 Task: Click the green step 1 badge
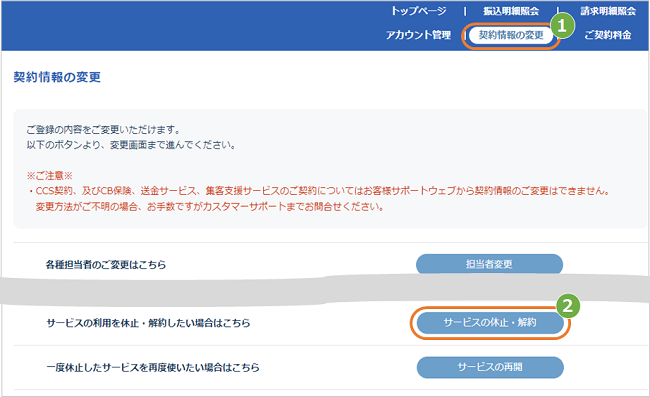pyautogui.click(x=562, y=26)
